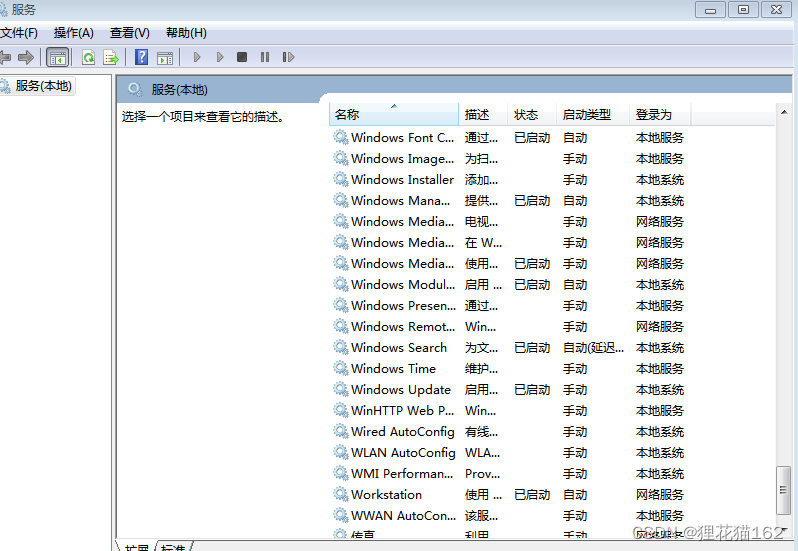This screenshot has width=798, height=551.
Task: Select the Windows Remot... service row
Action: 509,326
